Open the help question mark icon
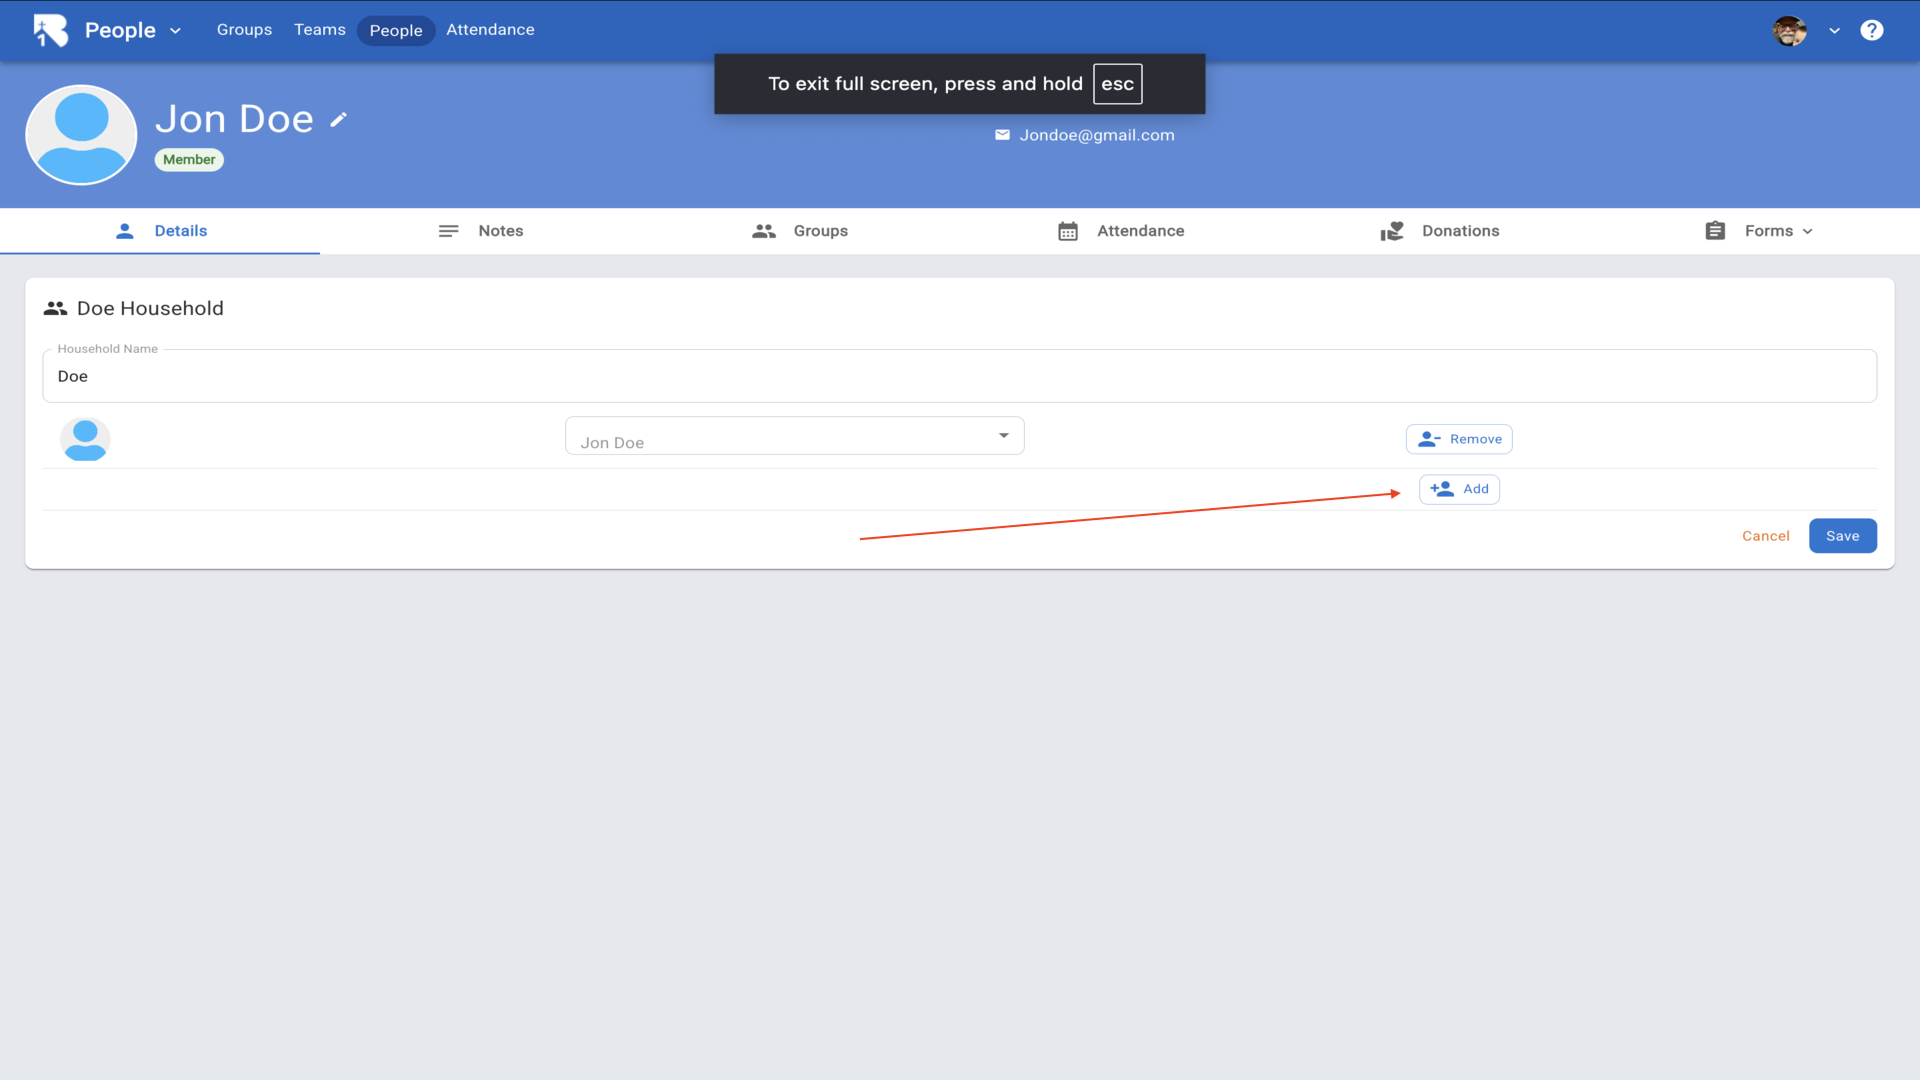 point(1871,30)
